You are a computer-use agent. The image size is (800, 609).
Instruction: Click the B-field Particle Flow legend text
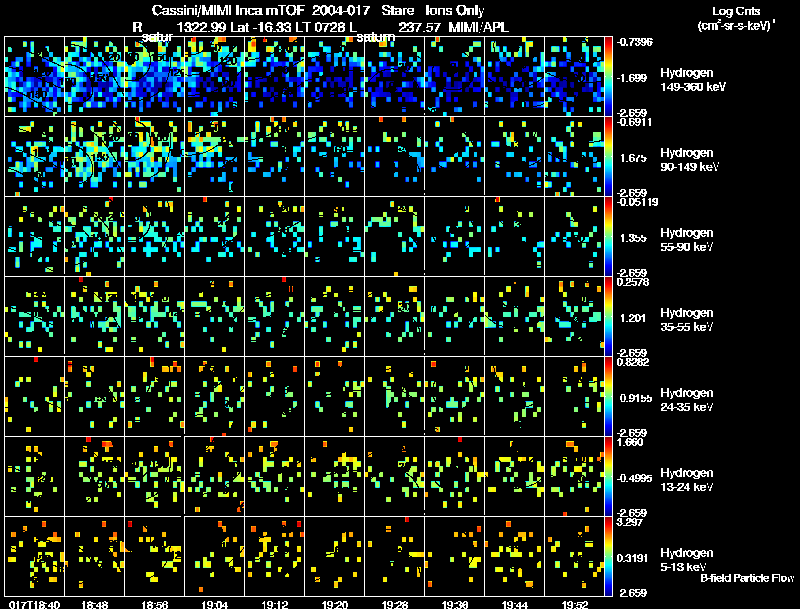click(x=746, y=578)
